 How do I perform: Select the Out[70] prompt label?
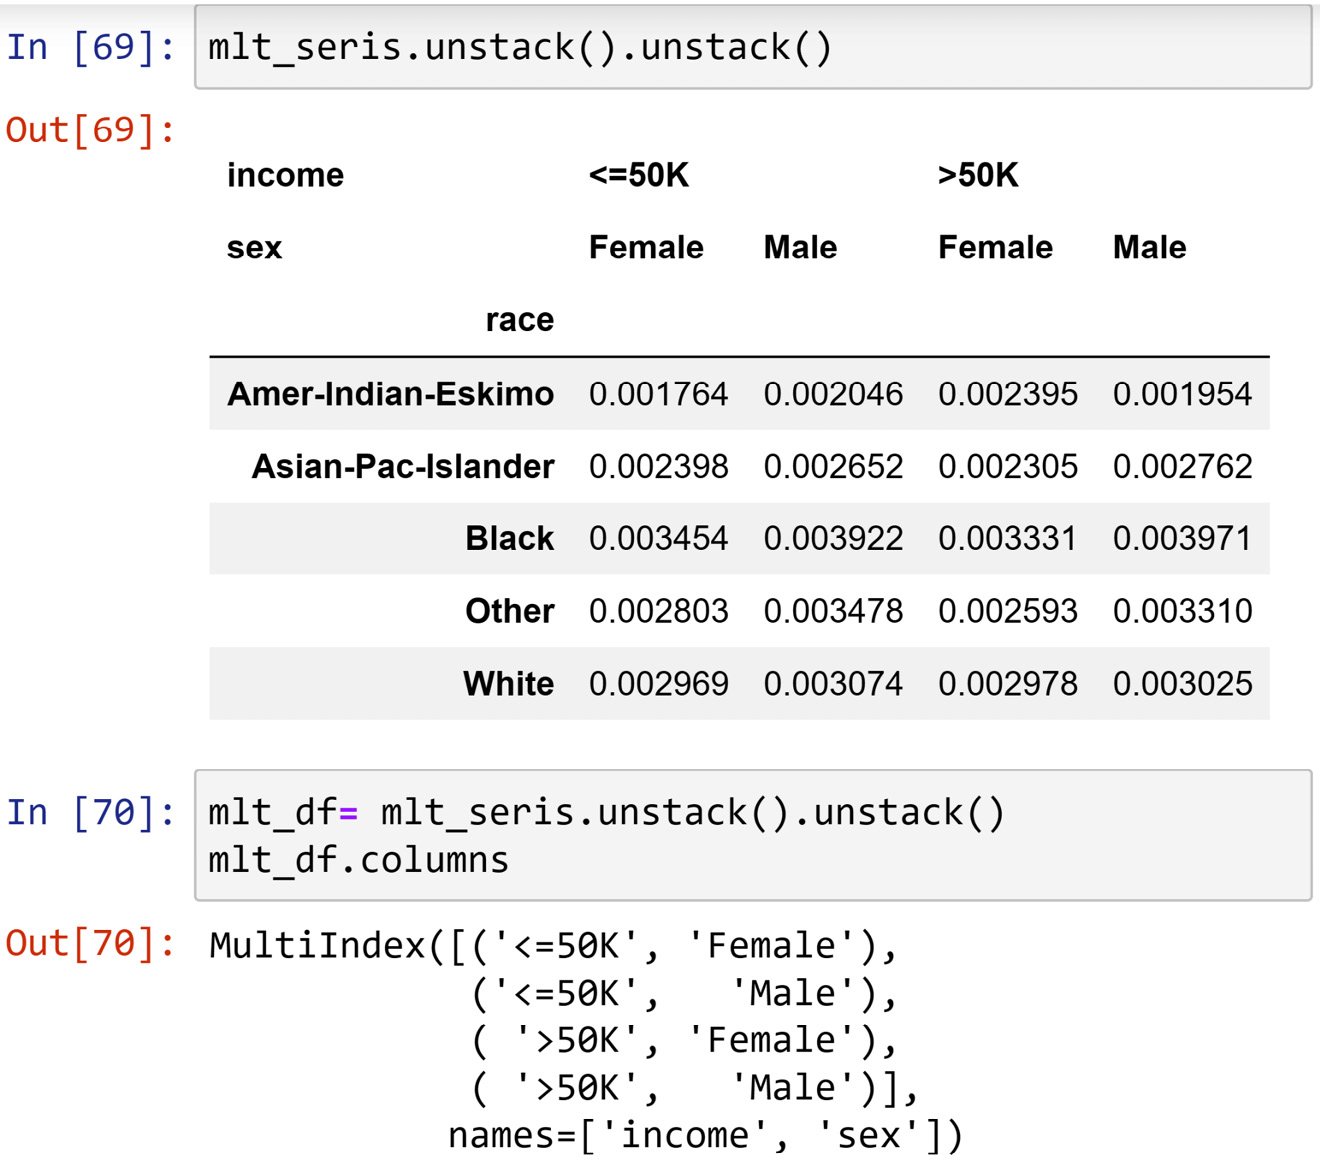tap(91, 943)
